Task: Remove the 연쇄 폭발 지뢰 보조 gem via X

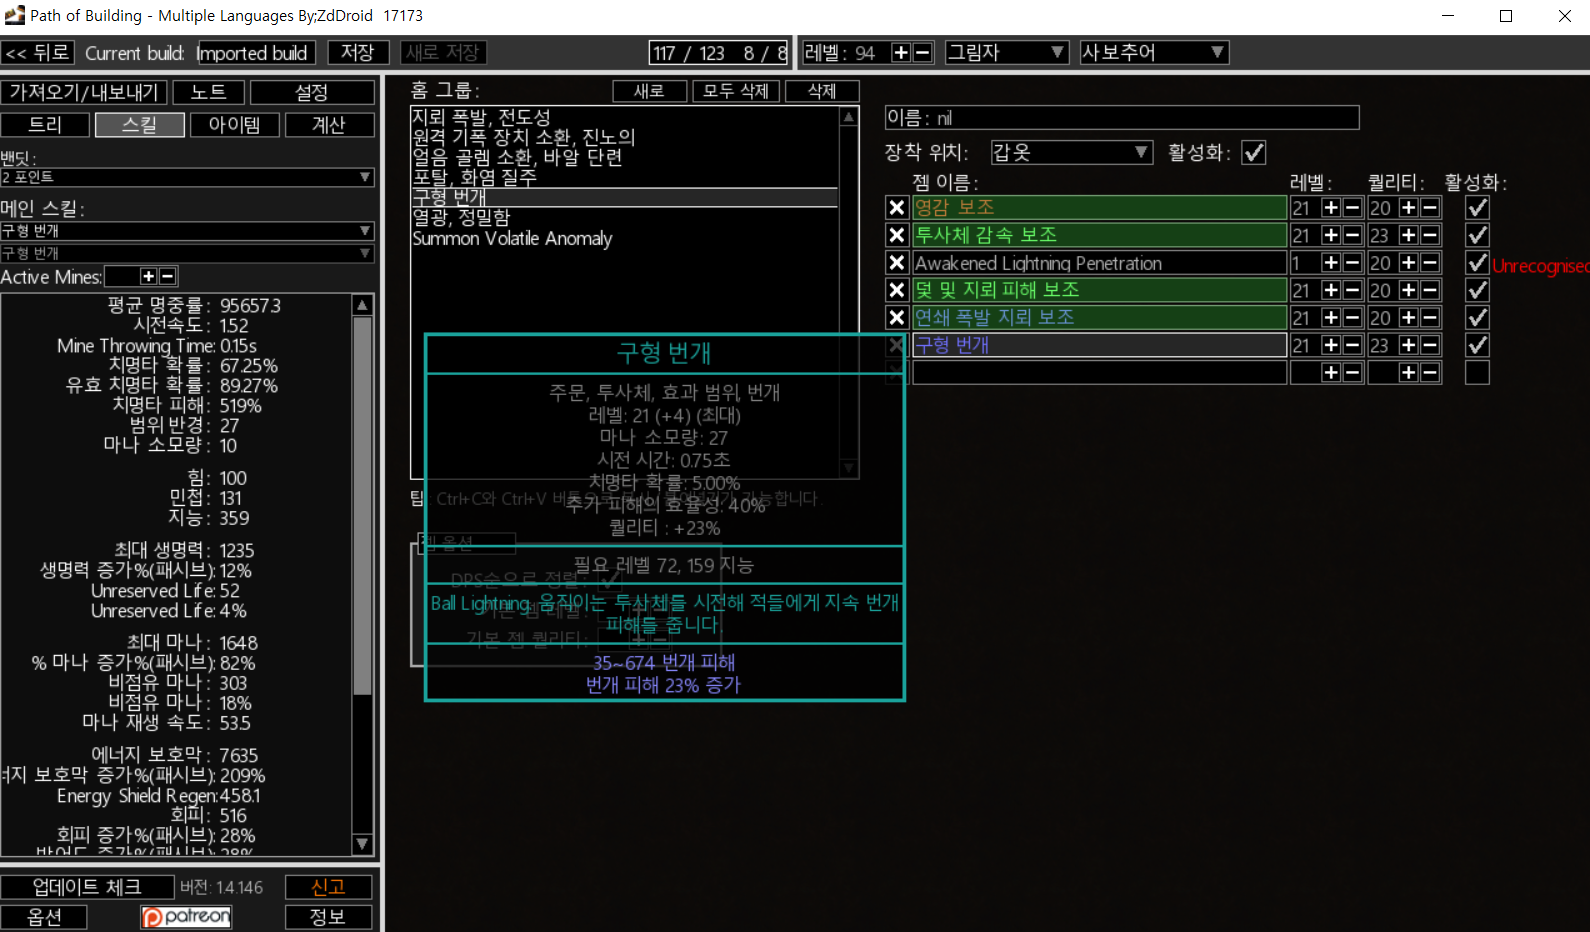Action: (897, 317)
